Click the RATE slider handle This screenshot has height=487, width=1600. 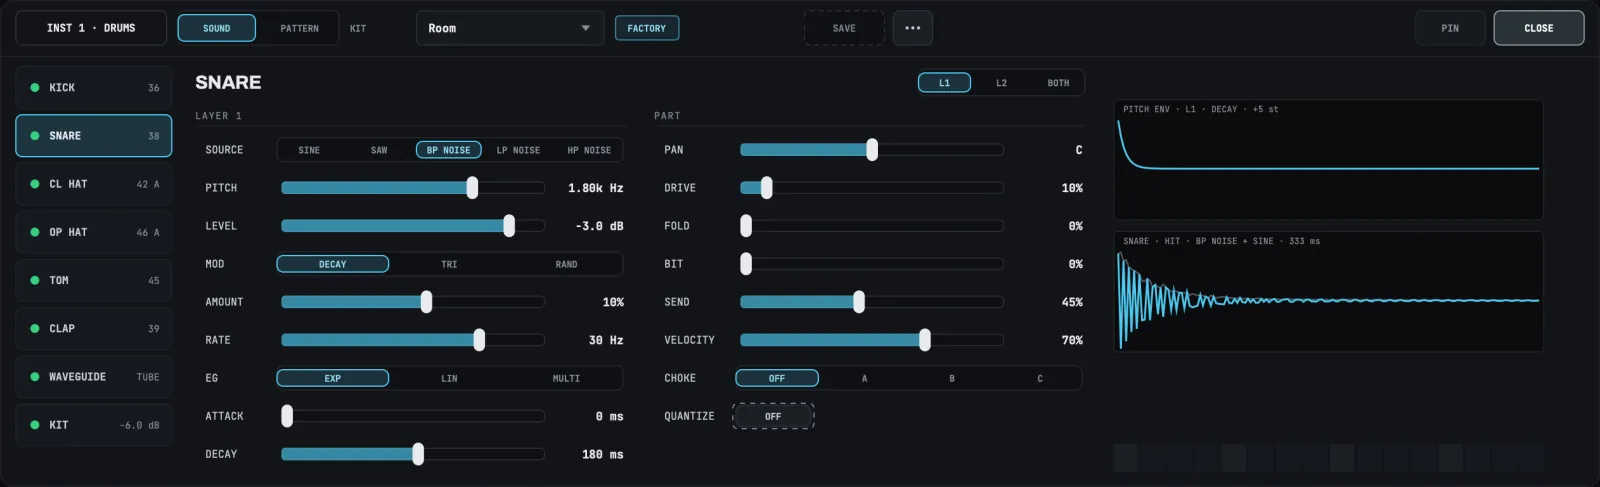[x=479, y=340]
